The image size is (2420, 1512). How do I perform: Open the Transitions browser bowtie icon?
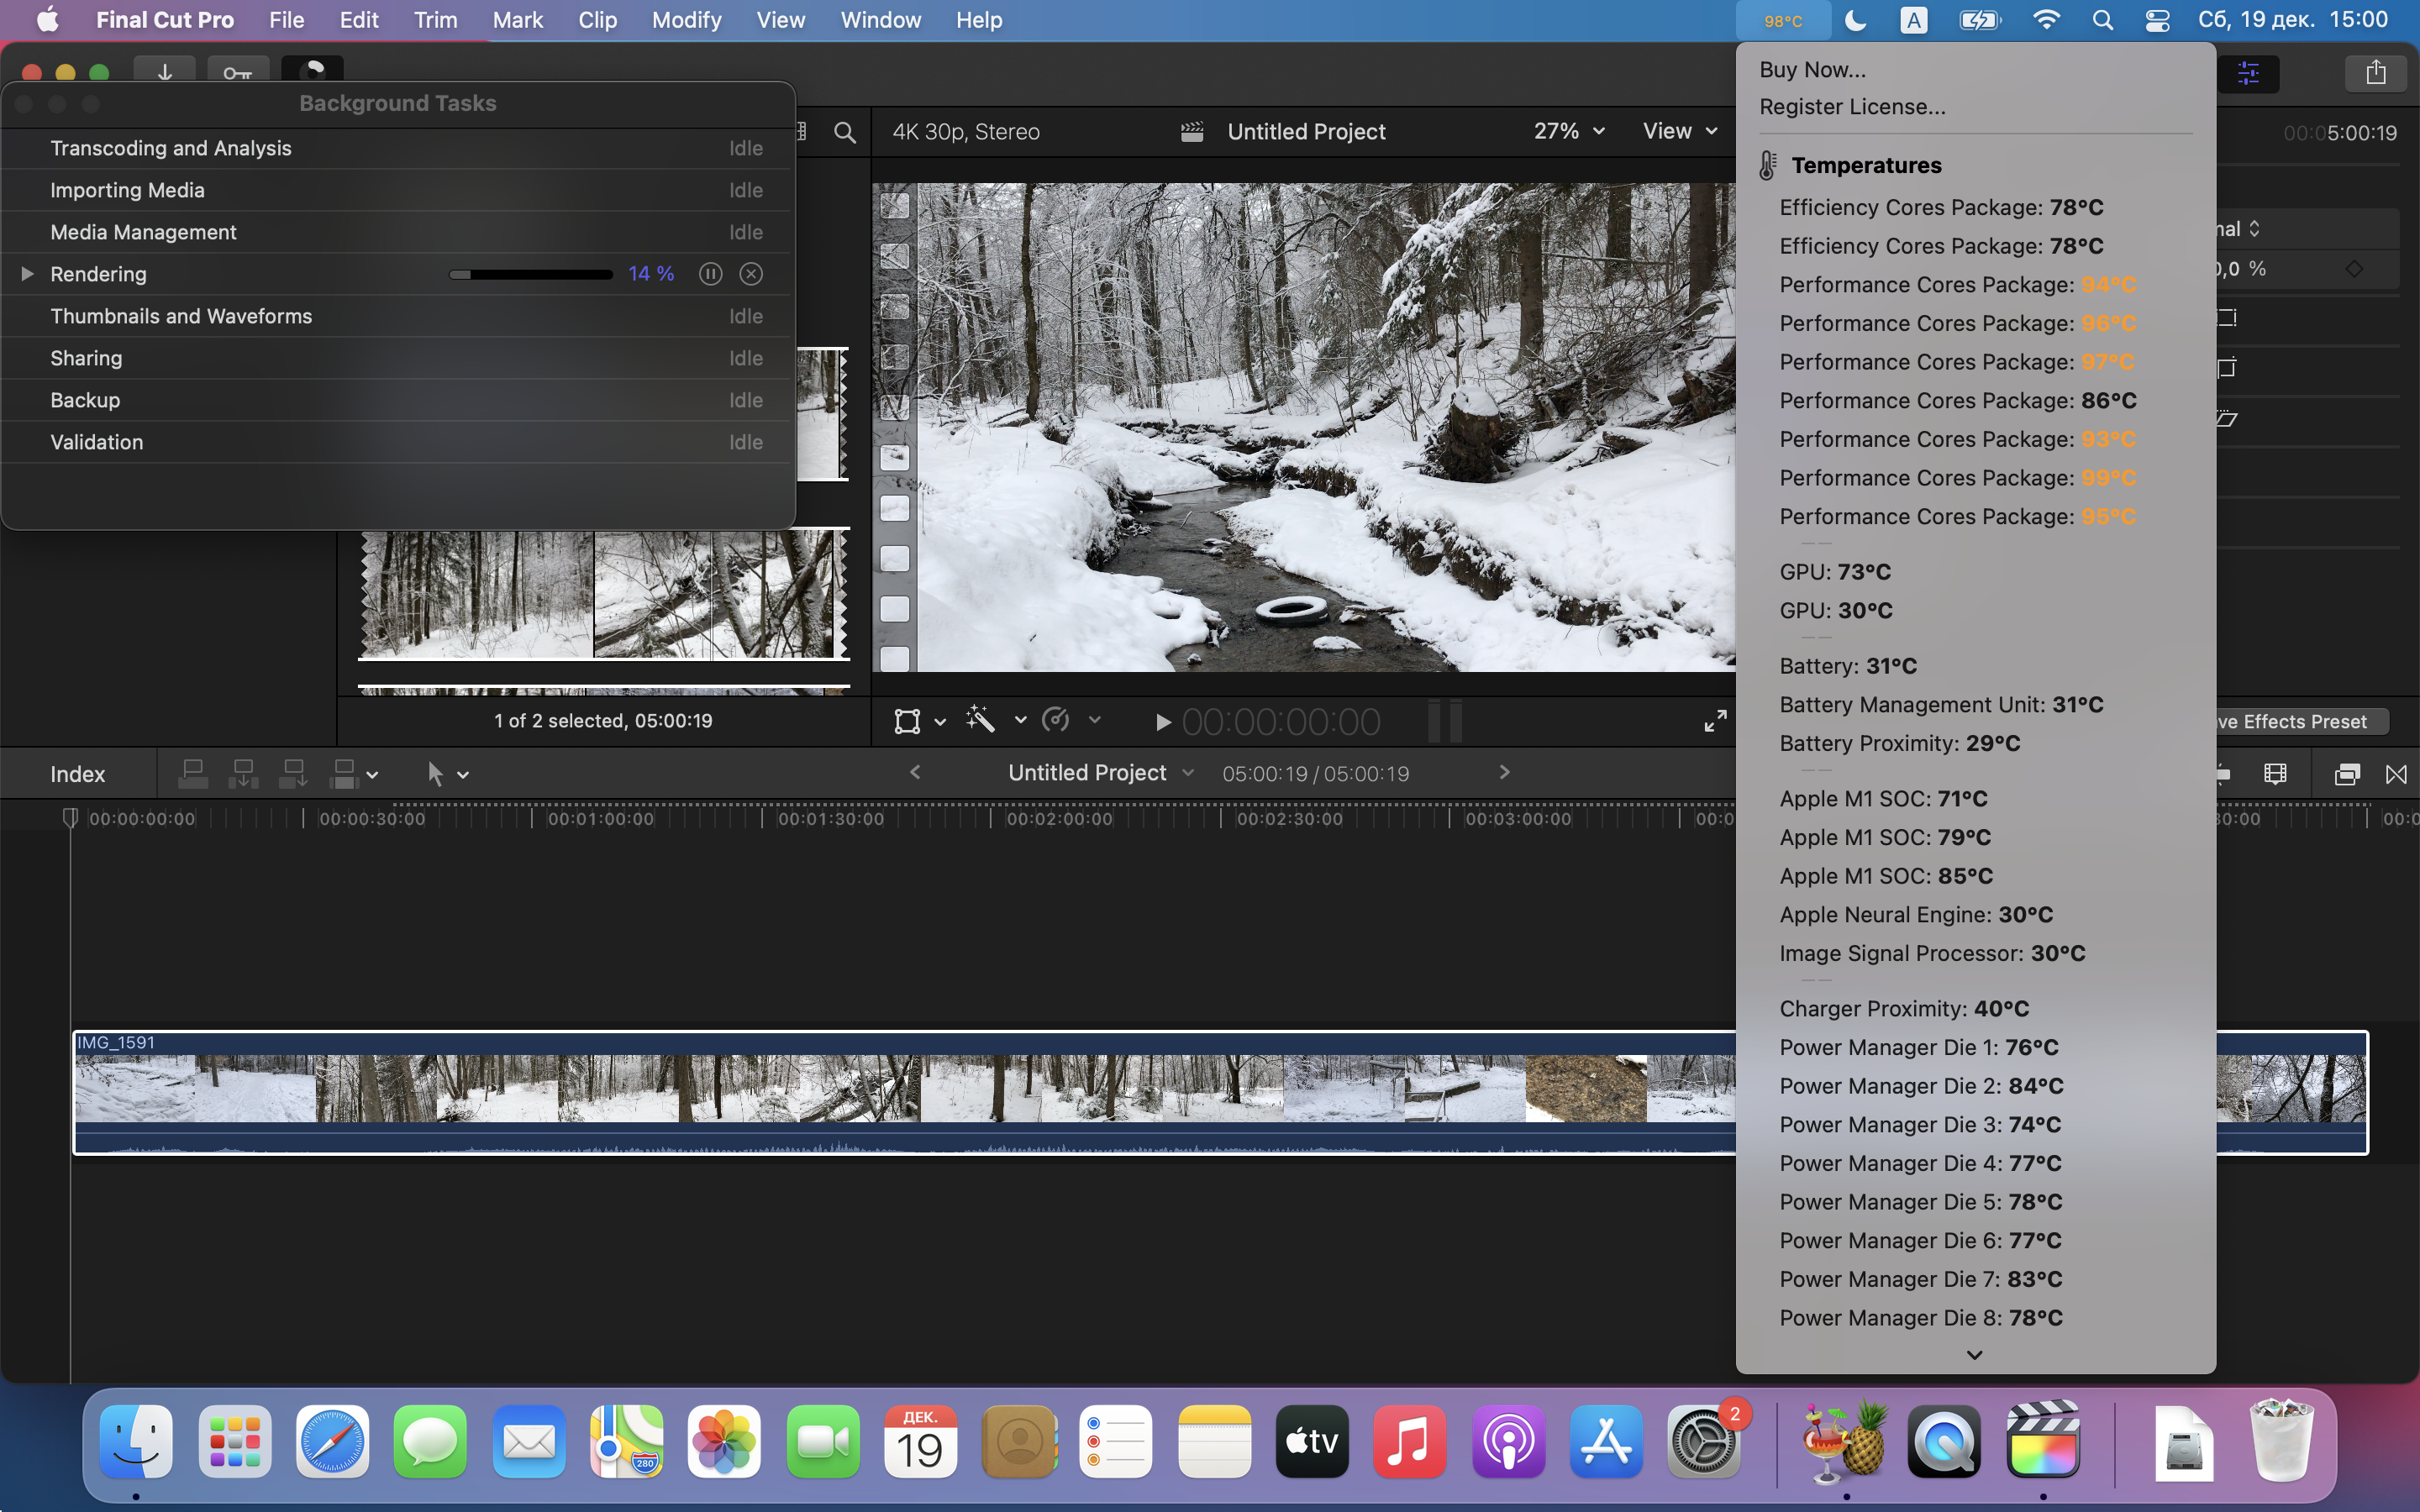[x=2396, y=774]
